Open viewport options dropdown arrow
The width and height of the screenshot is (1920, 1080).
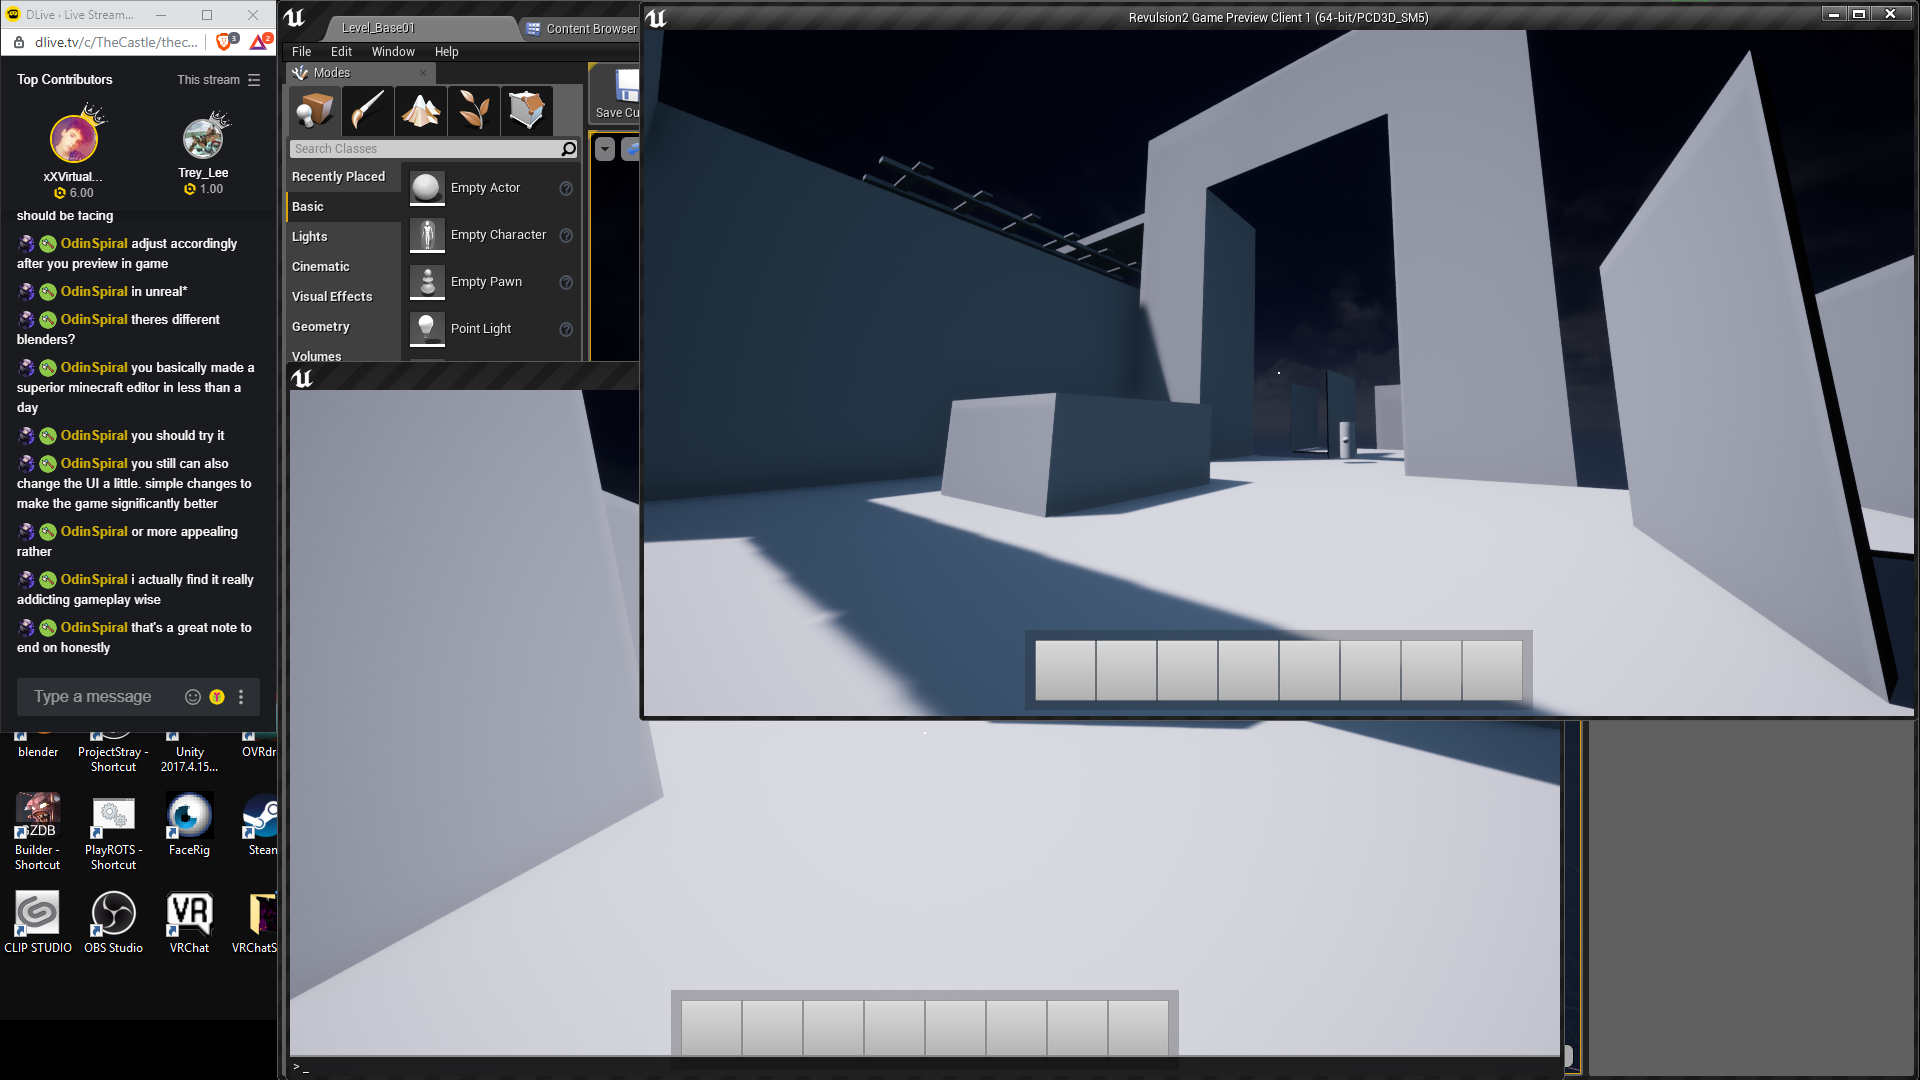click(x=605, y=149)
